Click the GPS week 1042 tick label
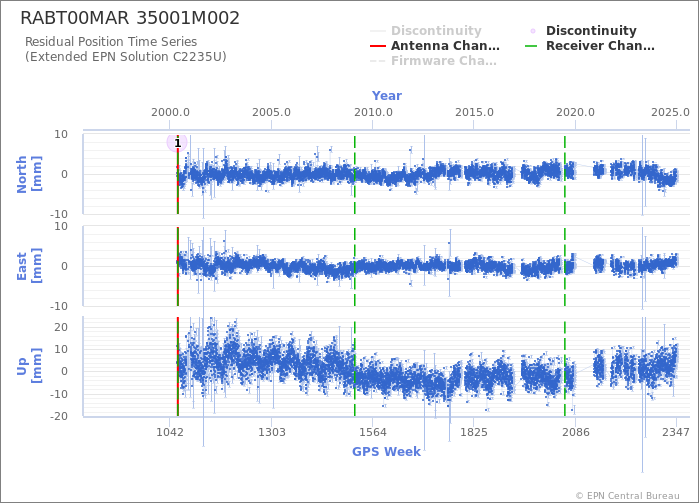The image size is (700, 504). coord(170,432)
